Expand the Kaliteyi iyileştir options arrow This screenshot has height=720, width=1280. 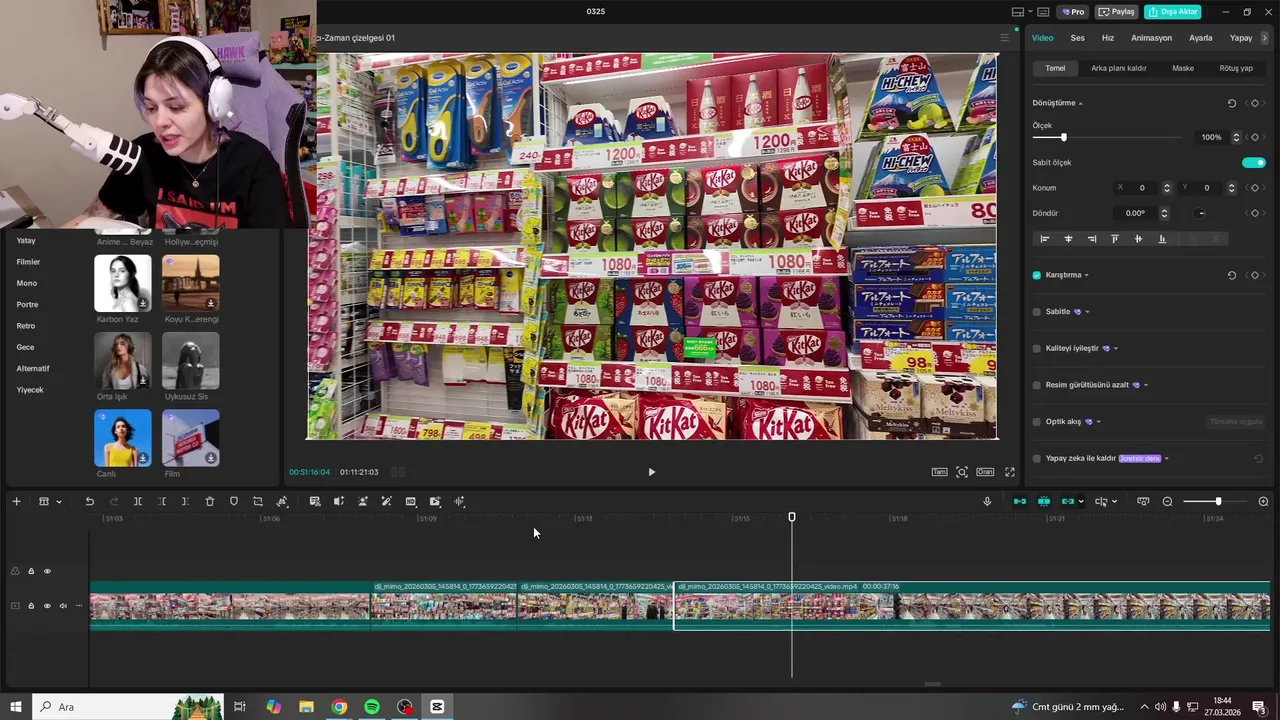click(x=1116, y=348)
